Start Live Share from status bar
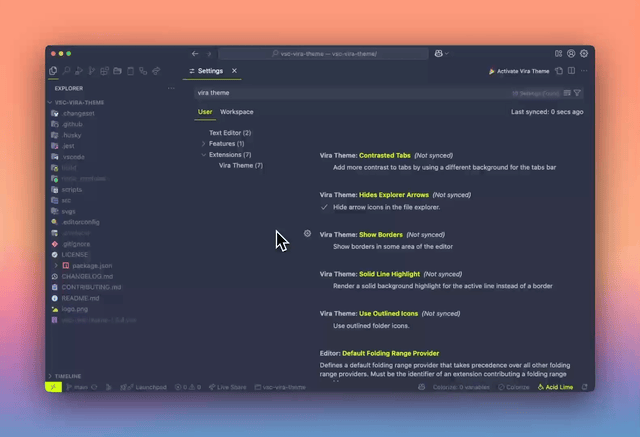 227,387
